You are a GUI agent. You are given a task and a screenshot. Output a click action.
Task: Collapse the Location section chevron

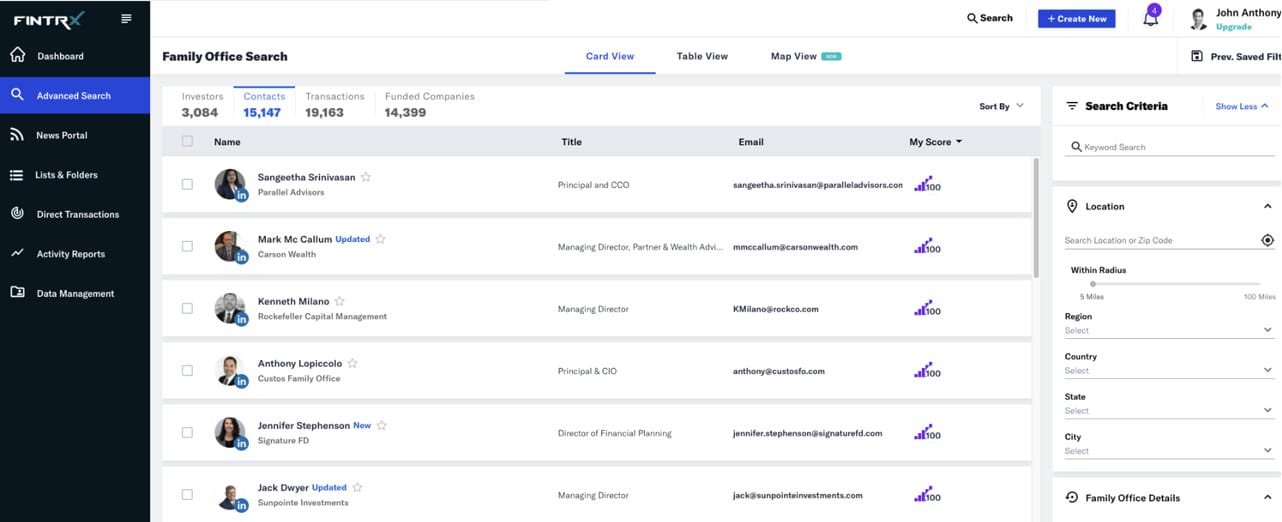[x=1268, y=206]
